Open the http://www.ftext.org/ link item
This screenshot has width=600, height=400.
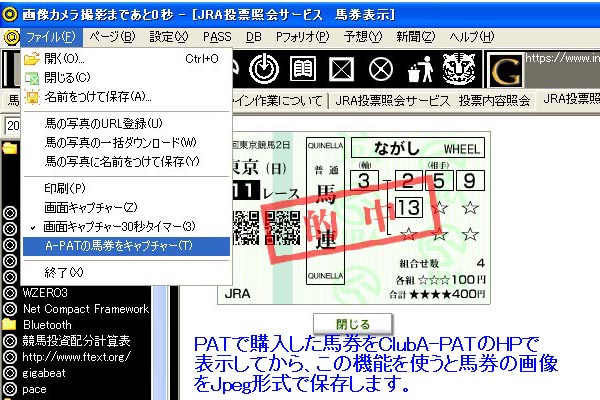coord(77,357)
